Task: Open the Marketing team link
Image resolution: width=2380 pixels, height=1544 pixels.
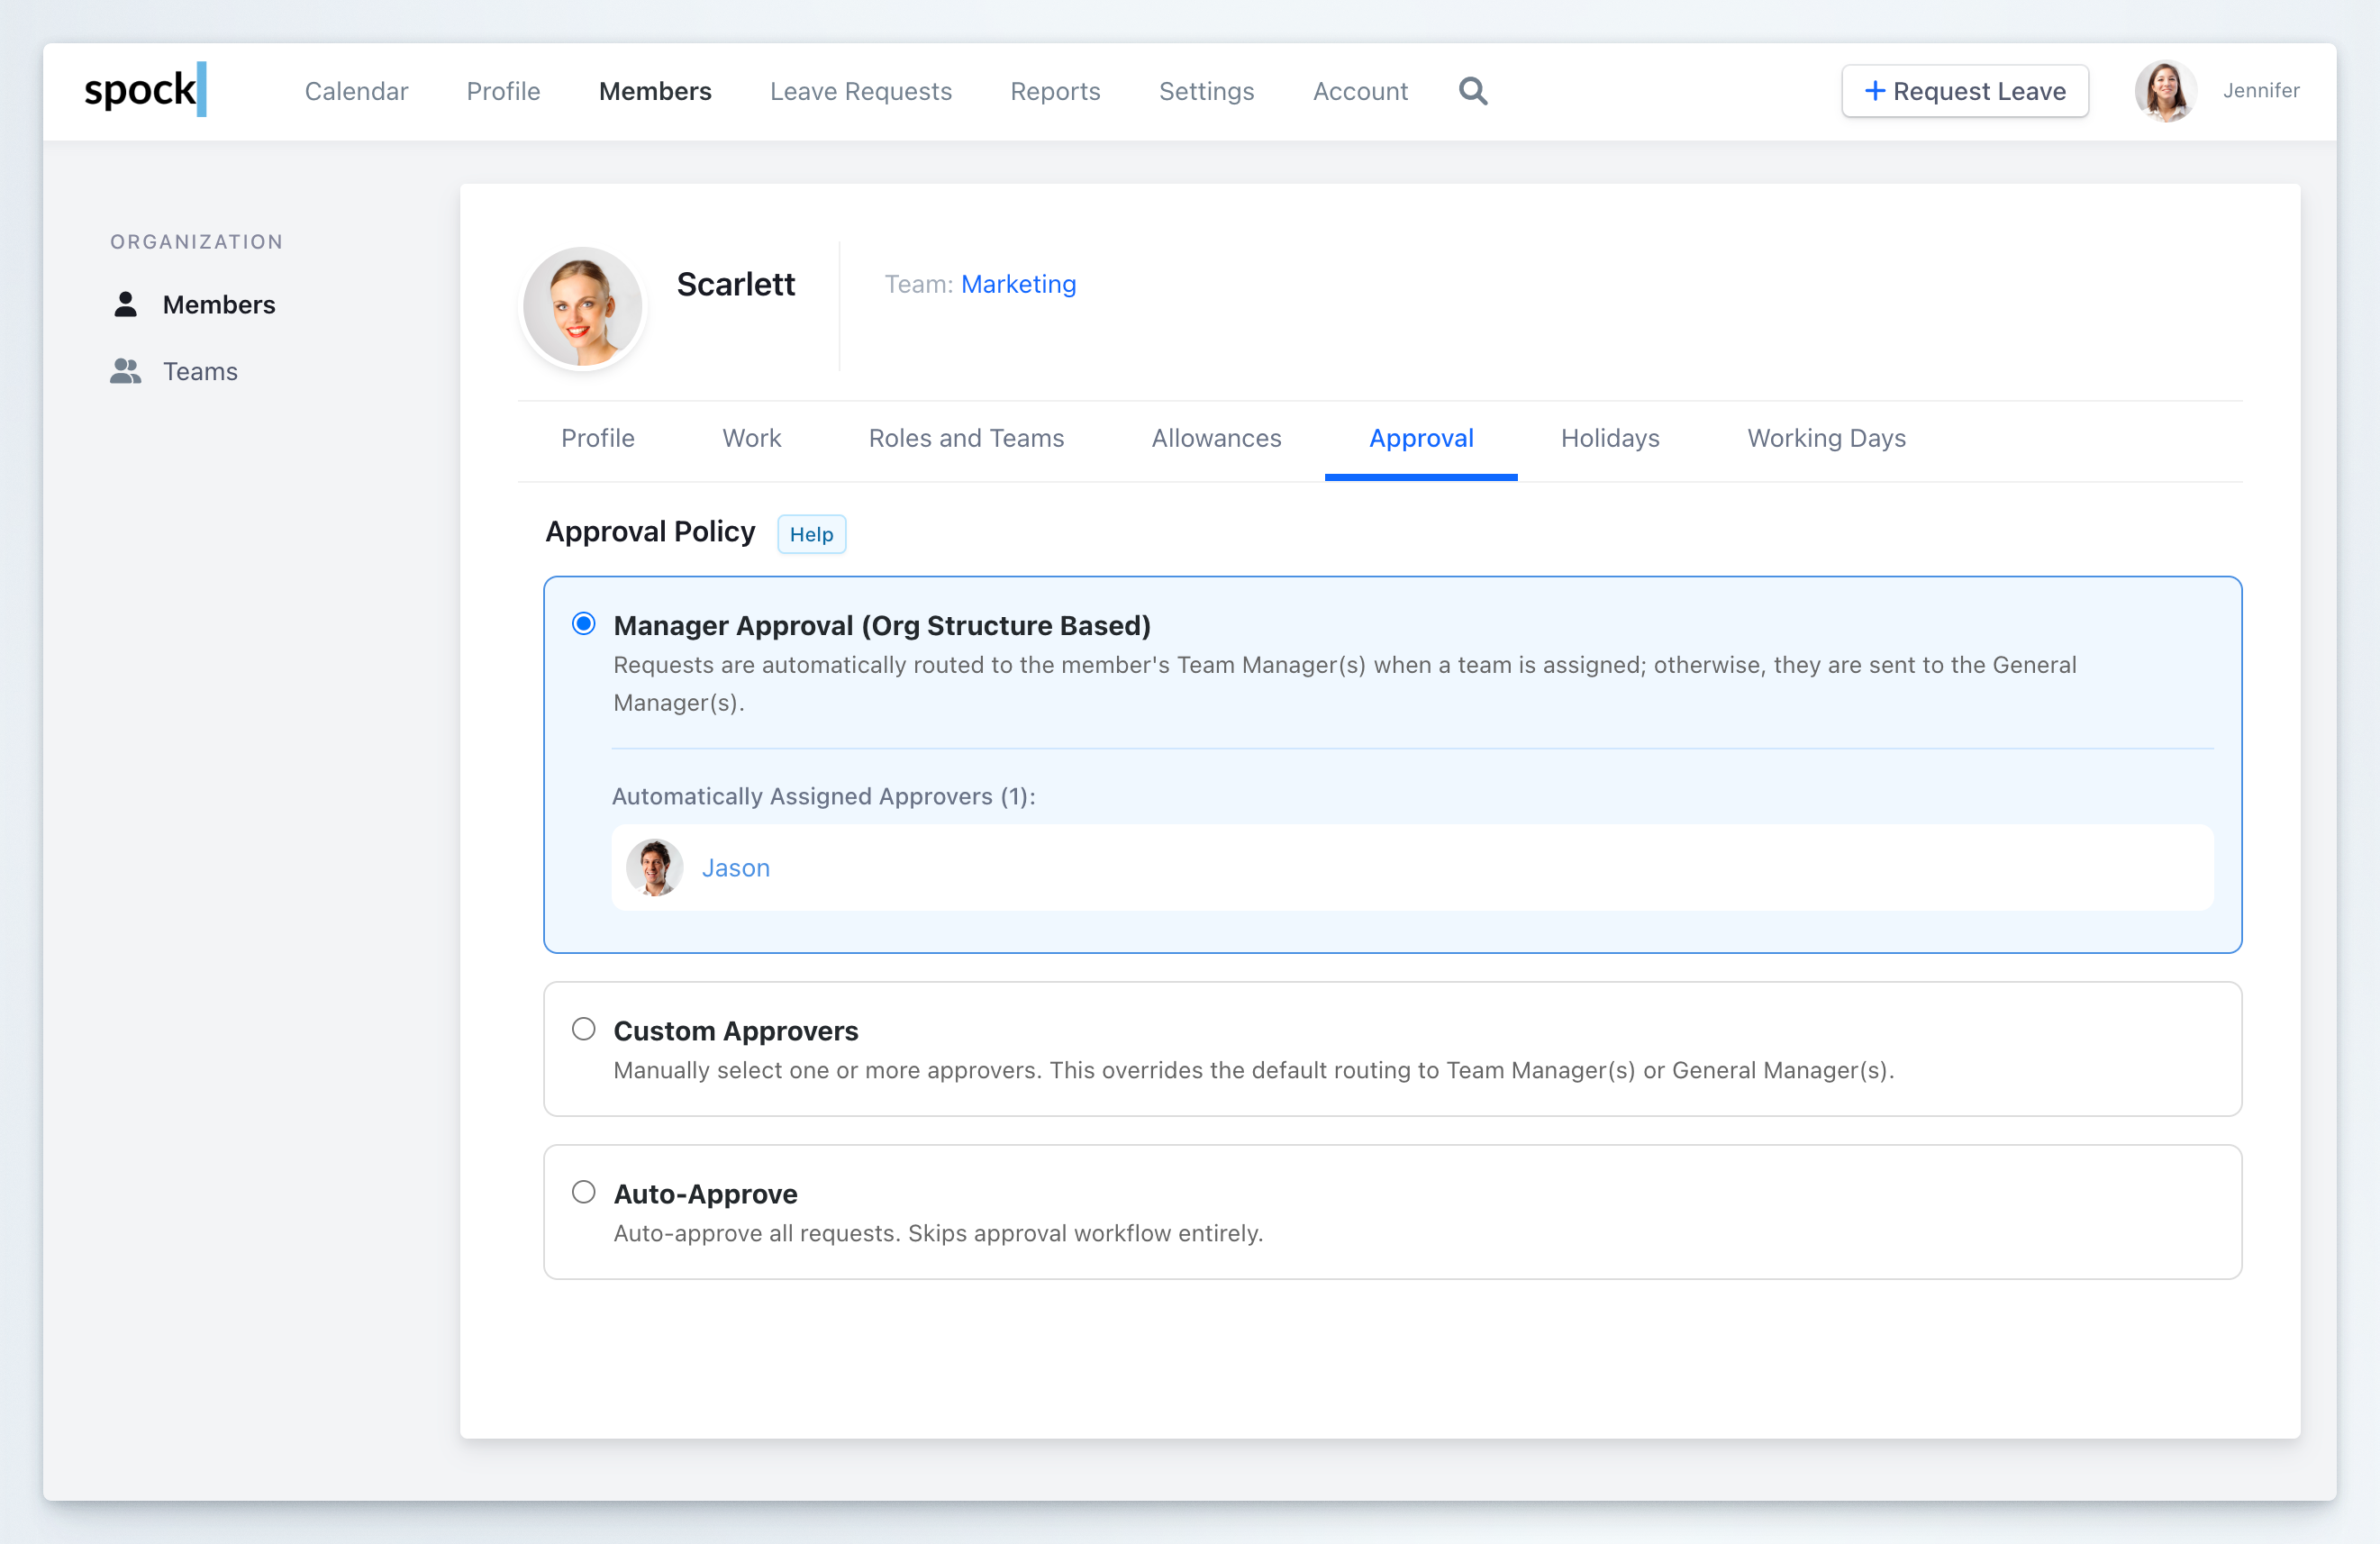Action: tap(1018, 284)
